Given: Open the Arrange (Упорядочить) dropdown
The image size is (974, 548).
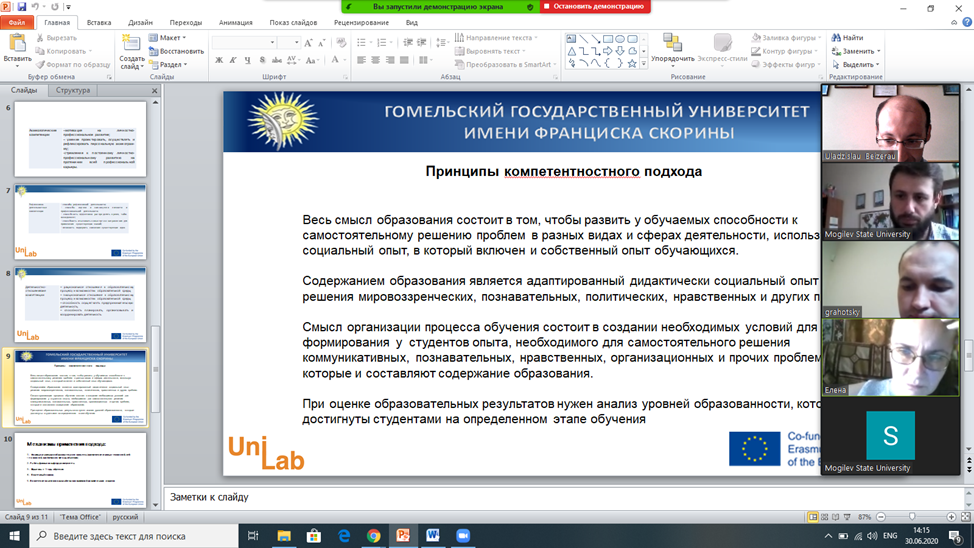Looking at the screenshot, I should pyautogui.click(x=673, y=48).
